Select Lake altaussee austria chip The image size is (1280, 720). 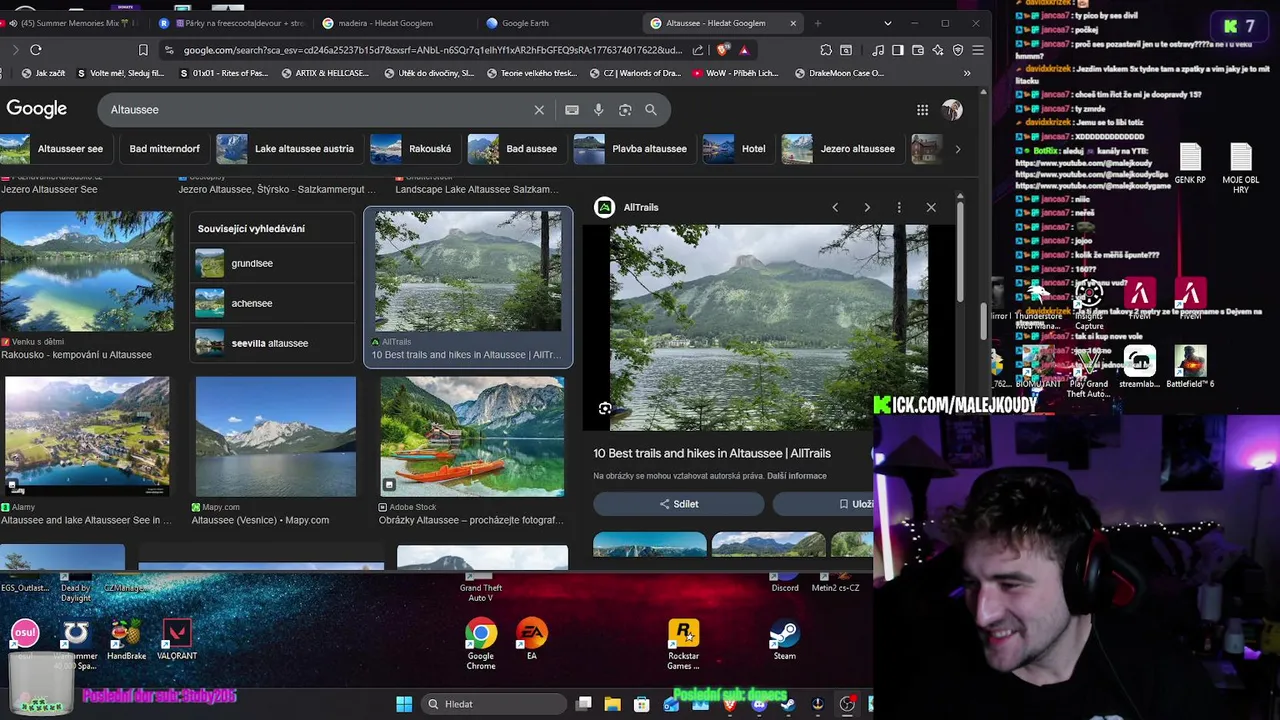(x=290, y=149)
